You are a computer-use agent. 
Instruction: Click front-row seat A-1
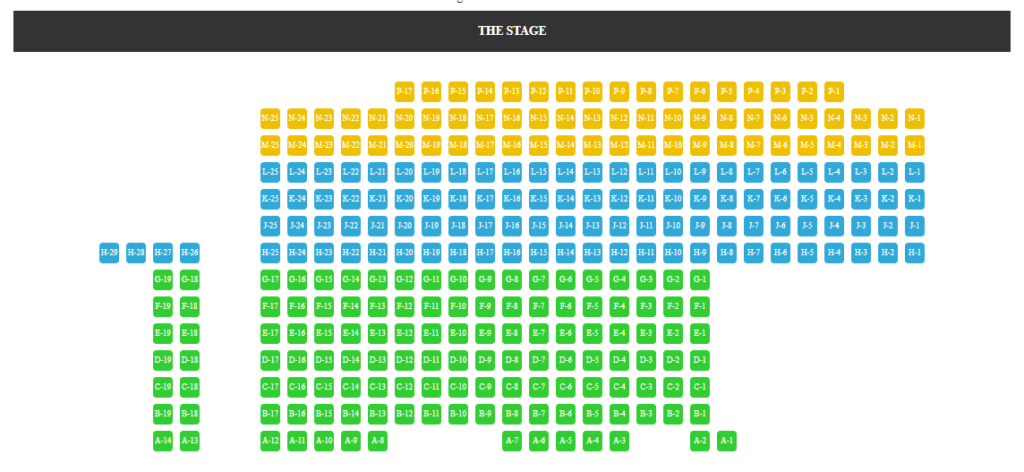726,441
